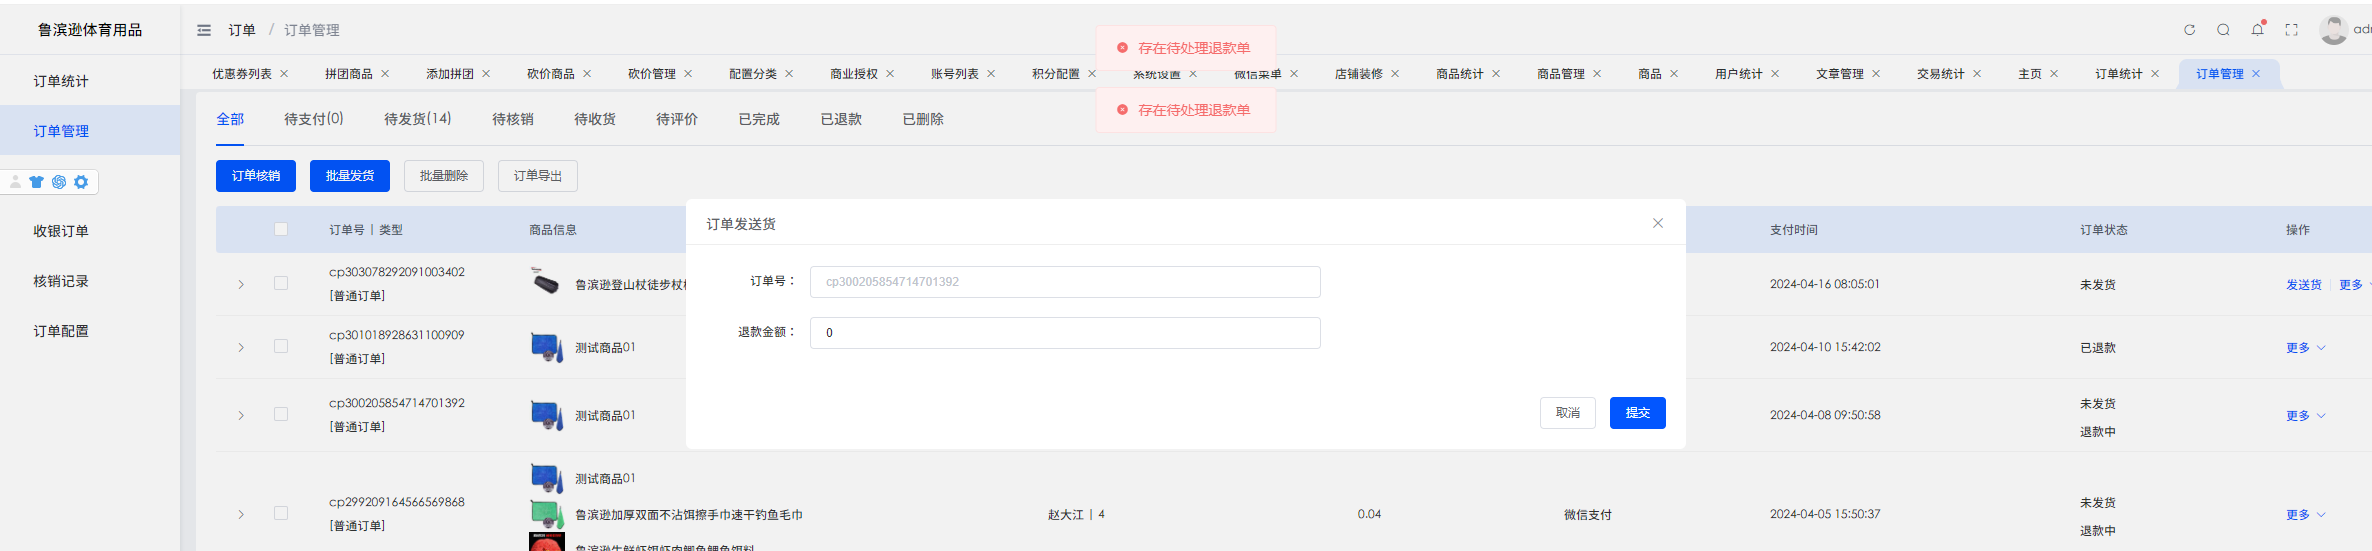Close the 优惠券列表 tab
This screenshot has width=2372, height=551.
pyautogui.click(x=284, y=74)
